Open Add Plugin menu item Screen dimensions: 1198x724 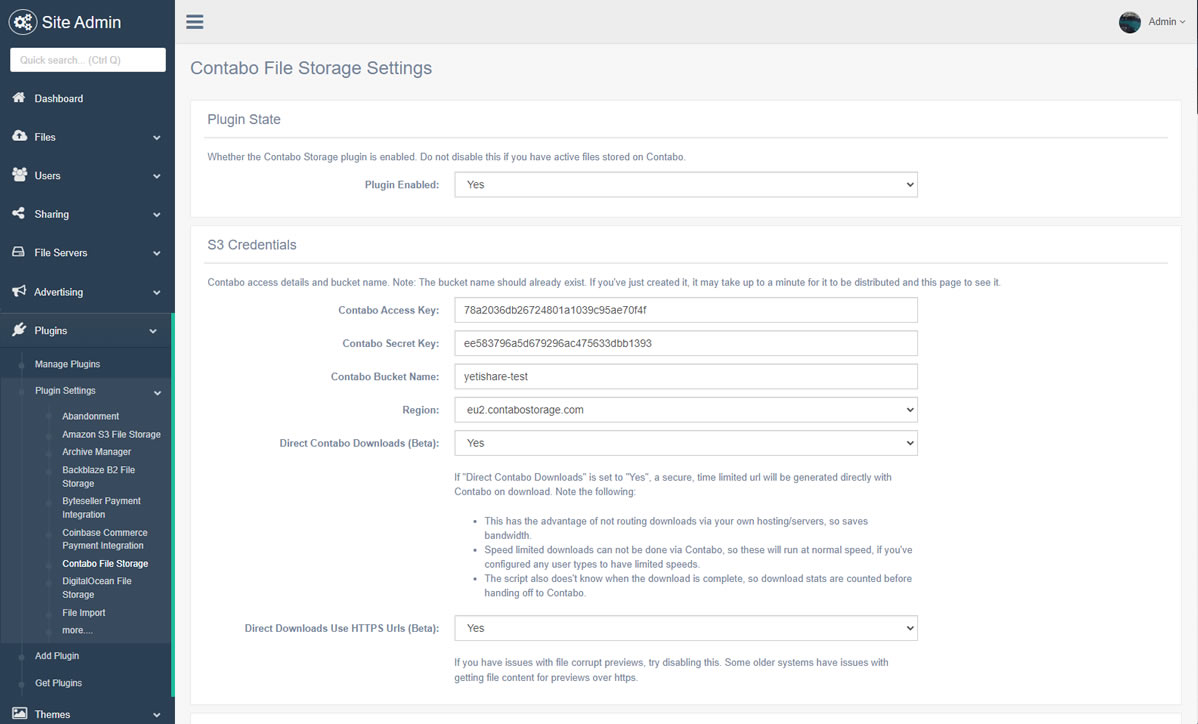[57, 656]
